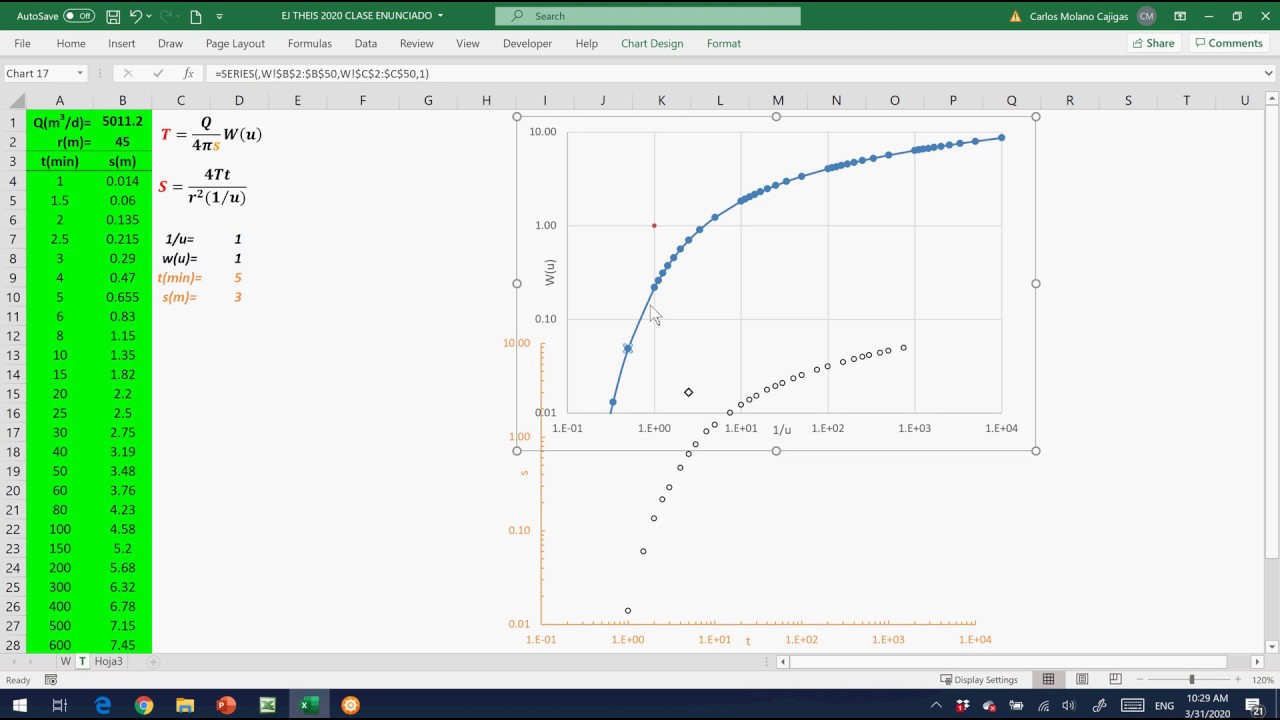Open the File menu

coord(22,43)
